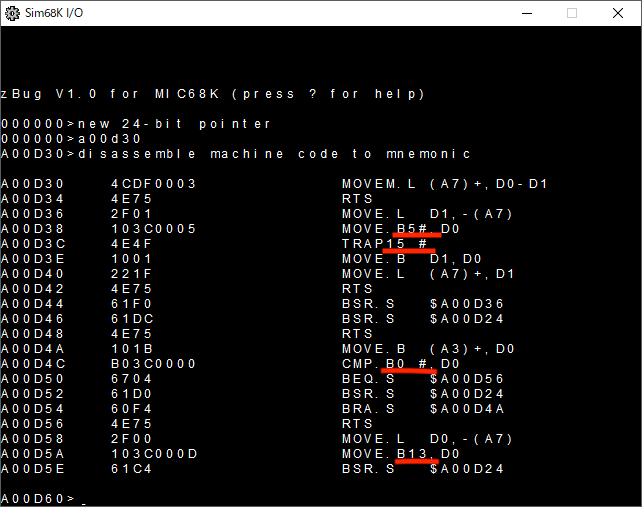Click opcode 61DC
Image resolution: width=642 pixels, height=507 pixels.
[132, 319]
